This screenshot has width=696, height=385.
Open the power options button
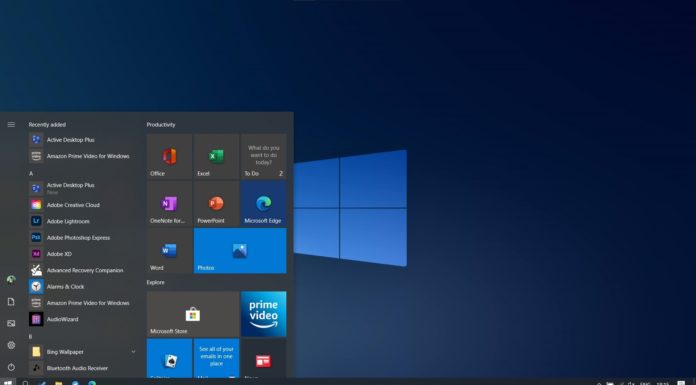(x=11, y=367)
